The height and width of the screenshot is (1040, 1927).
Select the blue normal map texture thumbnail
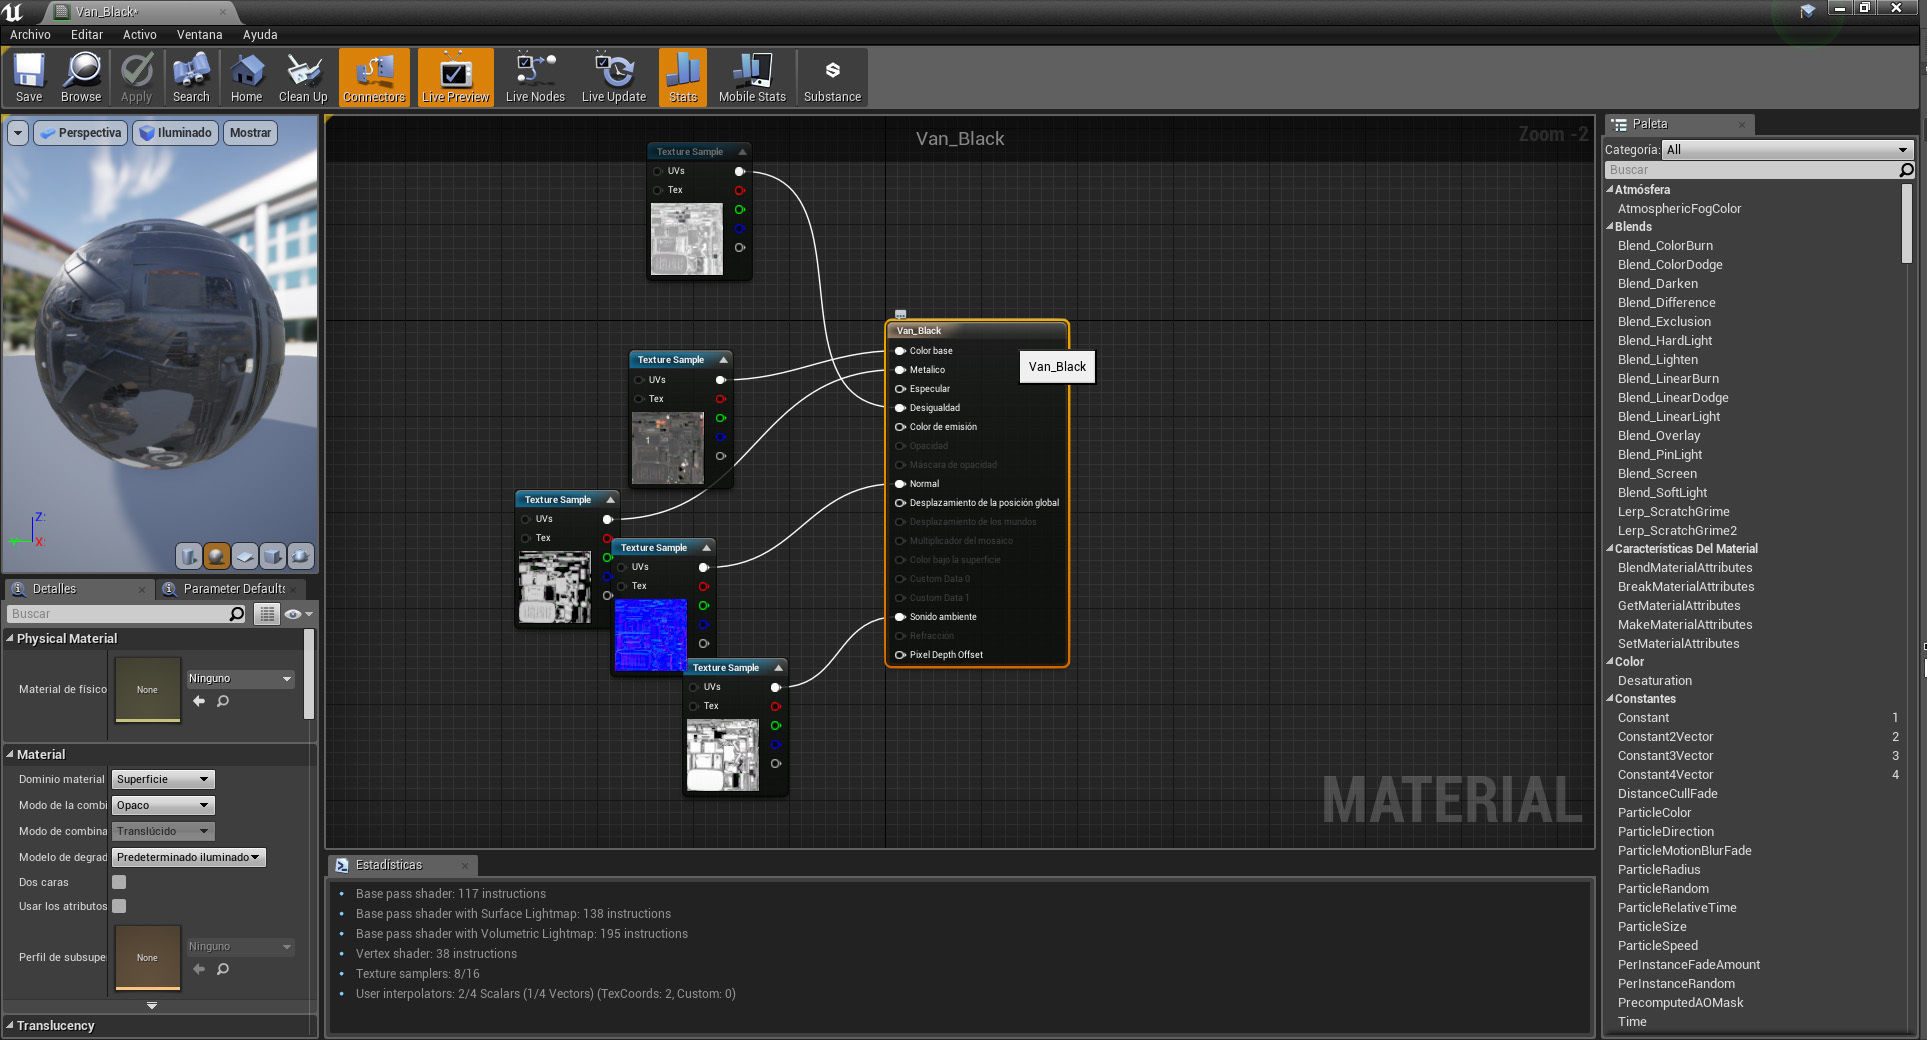coord(651,634)
